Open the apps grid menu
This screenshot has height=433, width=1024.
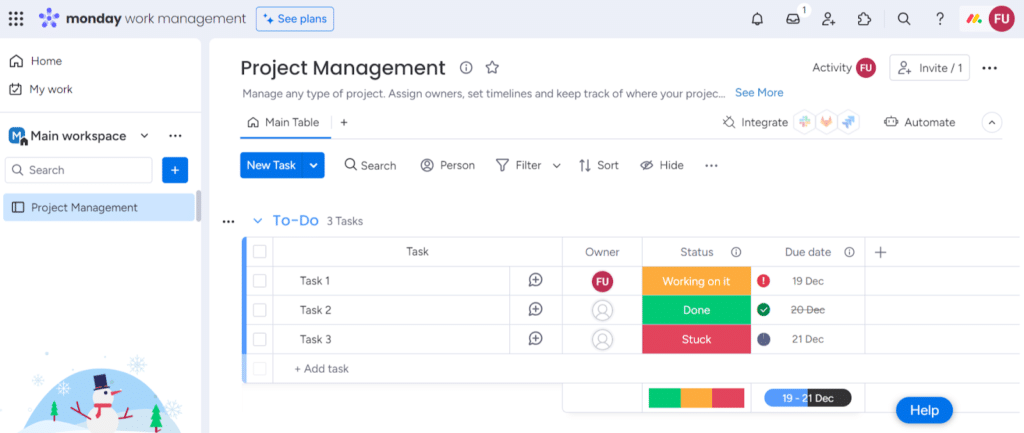pyautogui.click(x=16, y=19)
